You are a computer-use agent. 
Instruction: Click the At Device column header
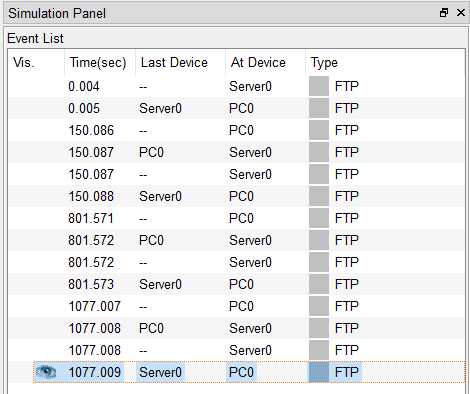pyautogui.click(x=258, y=62)
